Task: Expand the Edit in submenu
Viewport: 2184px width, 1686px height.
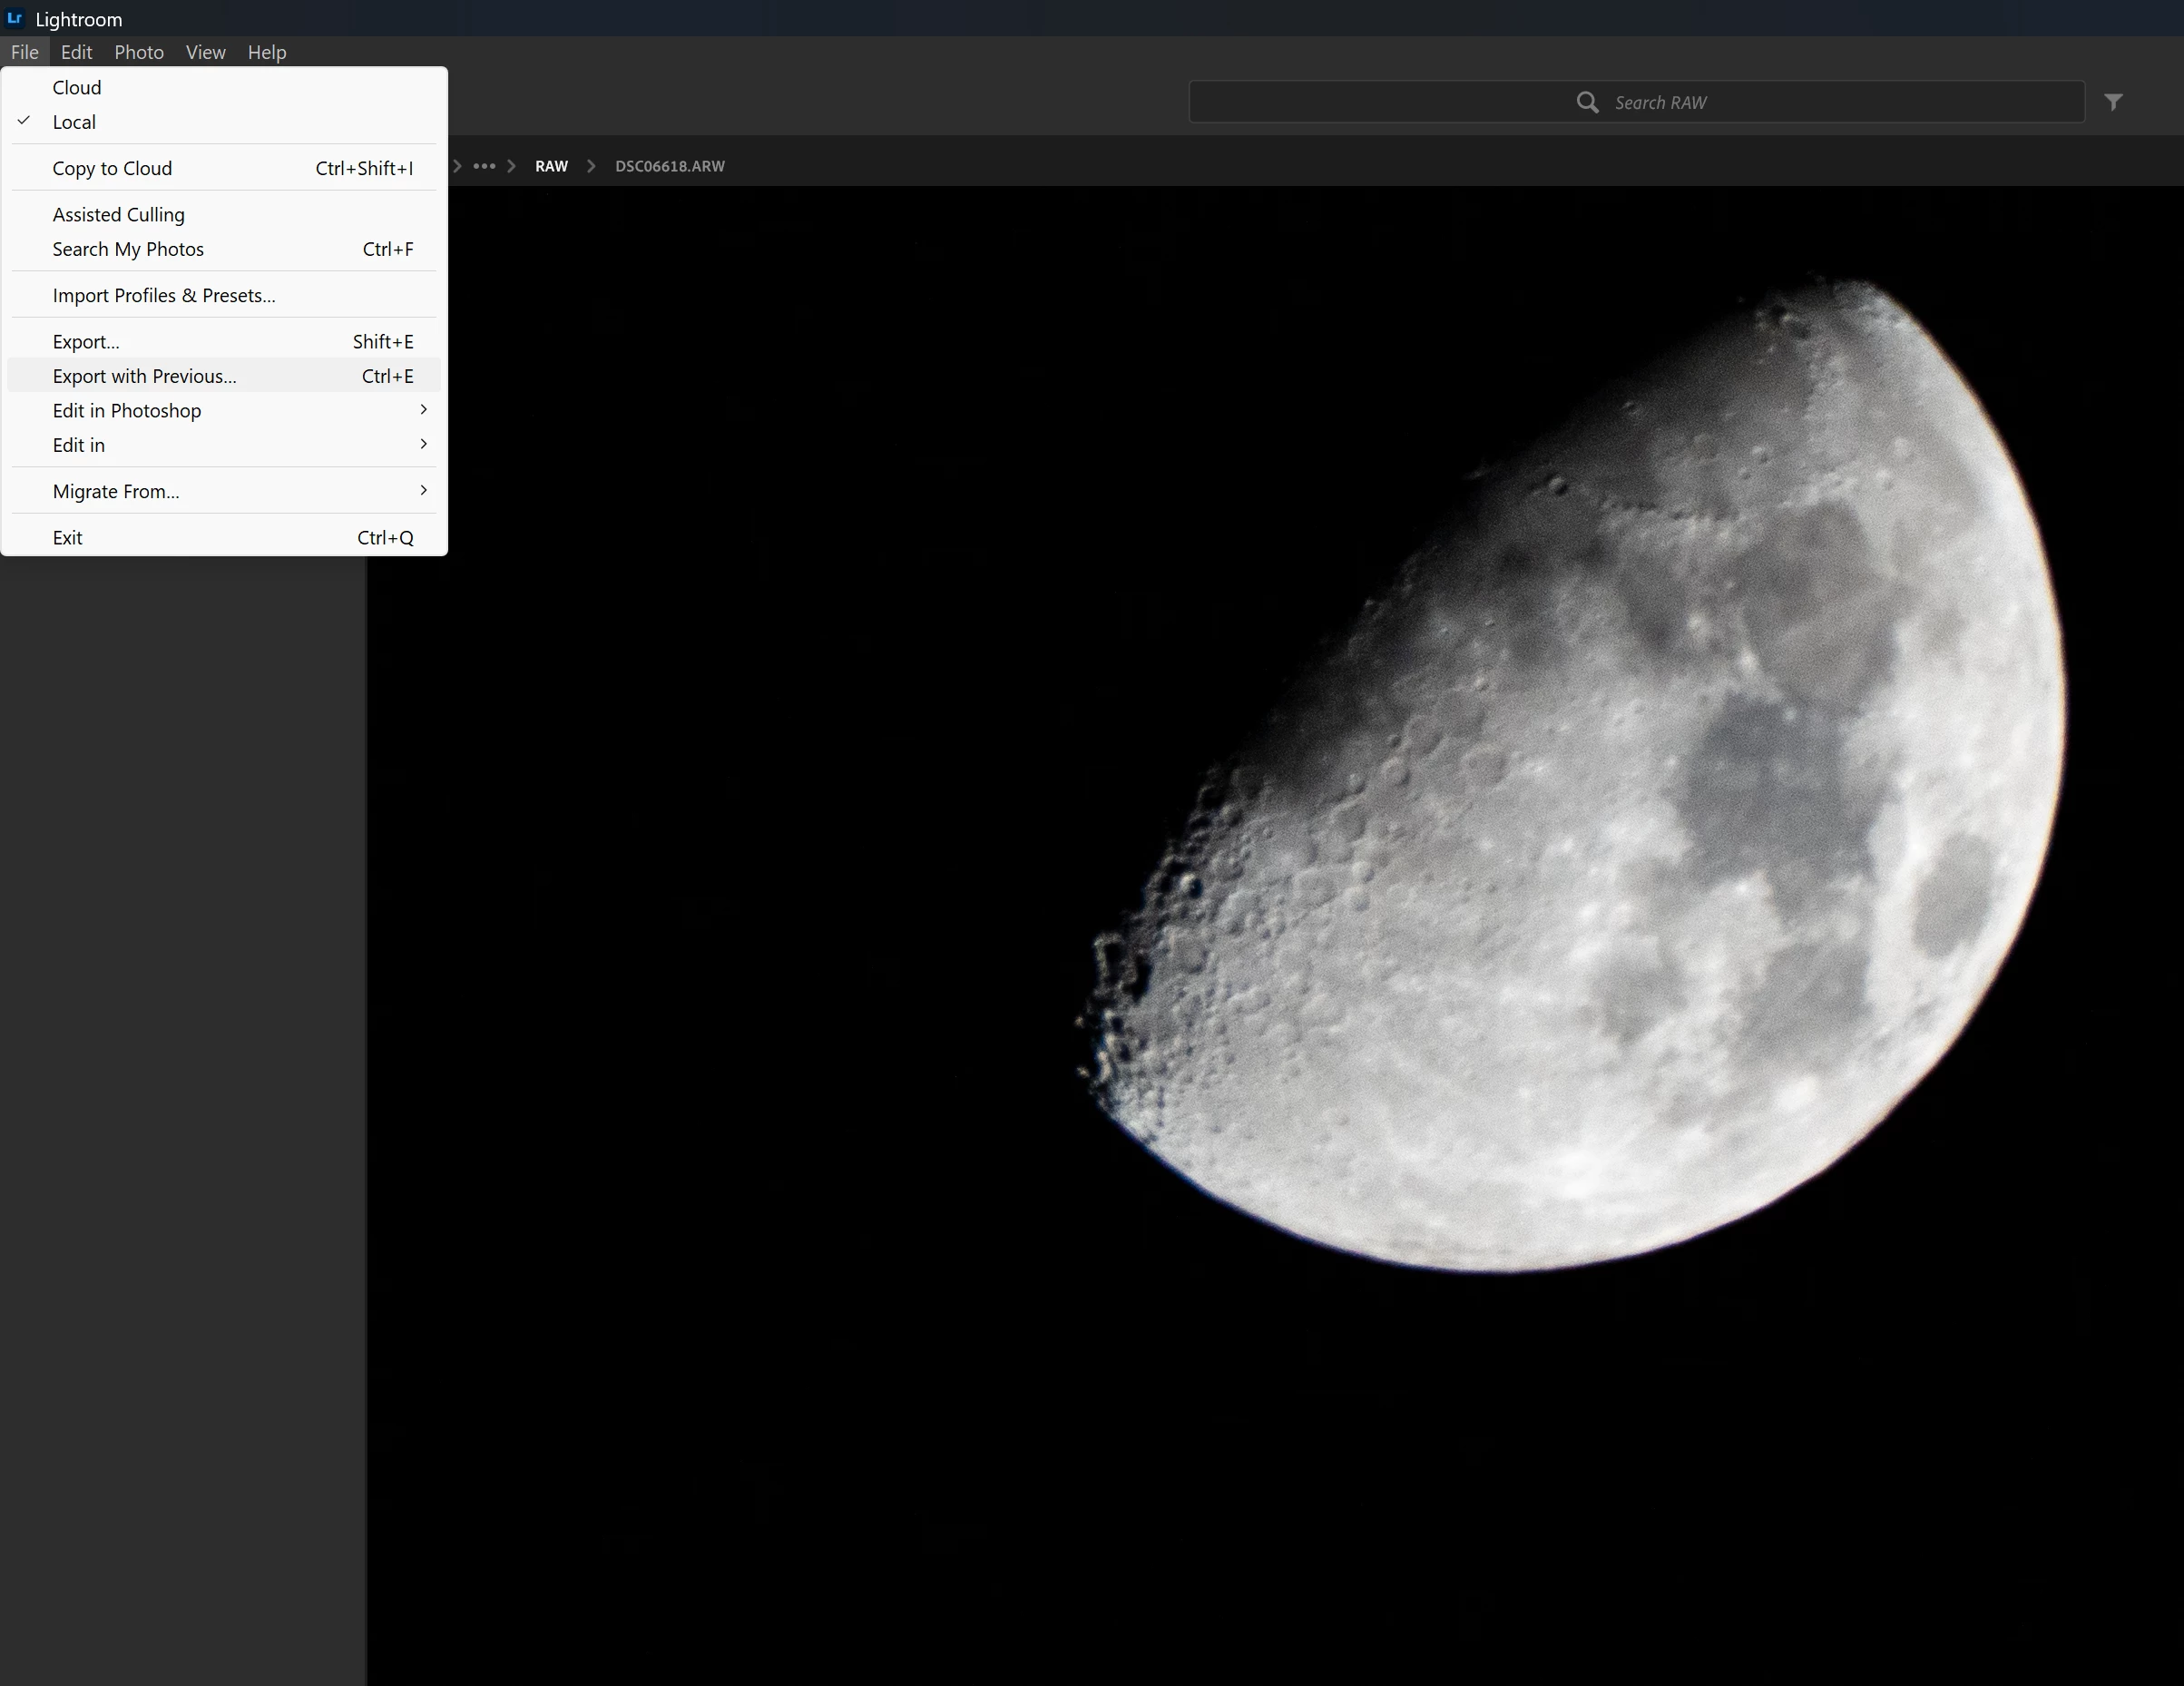Action: click(79, 445)
